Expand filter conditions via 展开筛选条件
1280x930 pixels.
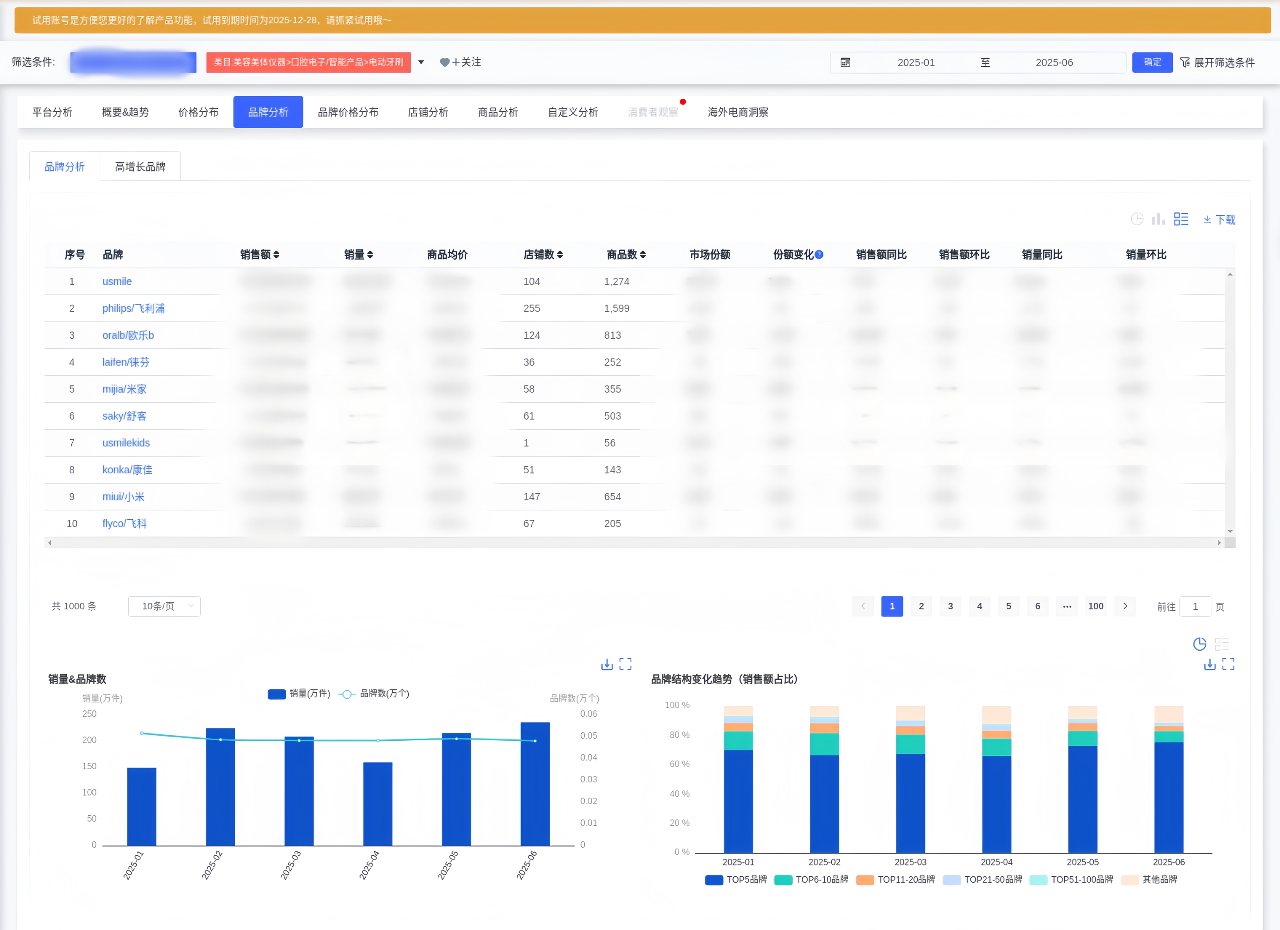click(1224, 62)
